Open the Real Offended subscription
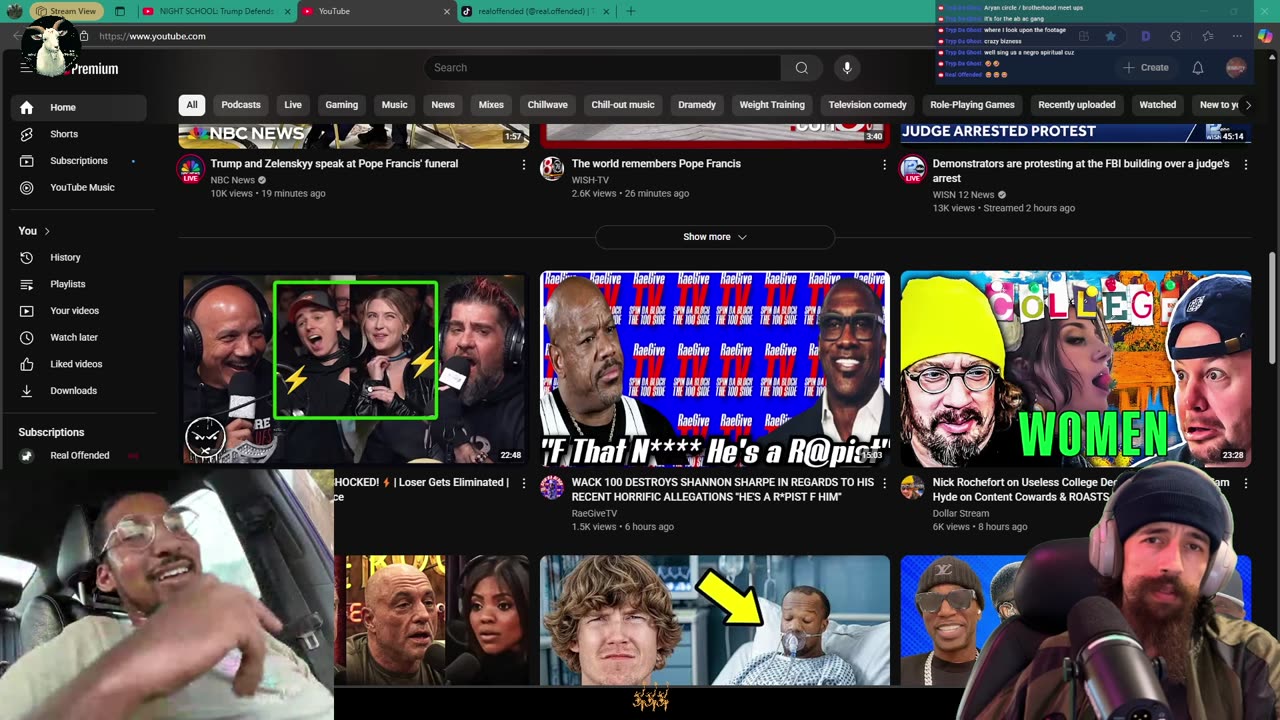The height and width of the screenshot is (720, 1280). 78,456
